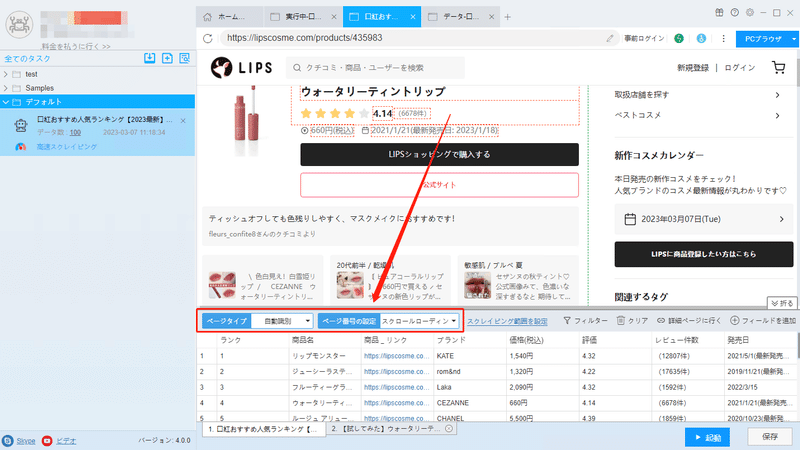Expand the test folder
The width and height of the screenshot is (800, 450).
click(x=6, y=74)
